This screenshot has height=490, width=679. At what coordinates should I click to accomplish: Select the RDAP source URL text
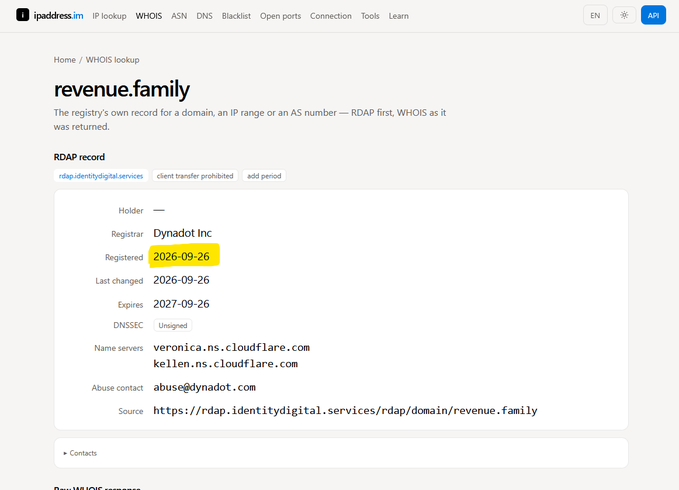345,411
